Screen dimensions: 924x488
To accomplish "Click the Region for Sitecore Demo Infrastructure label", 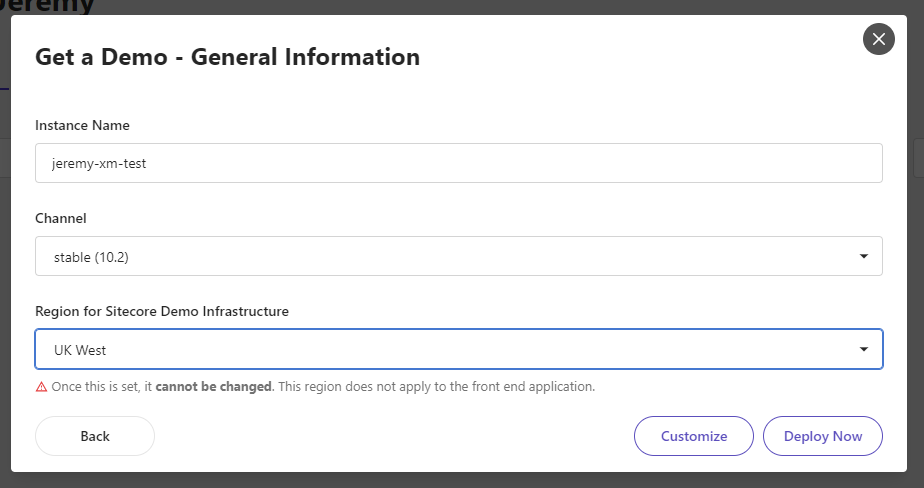I will tap(162, 311).
